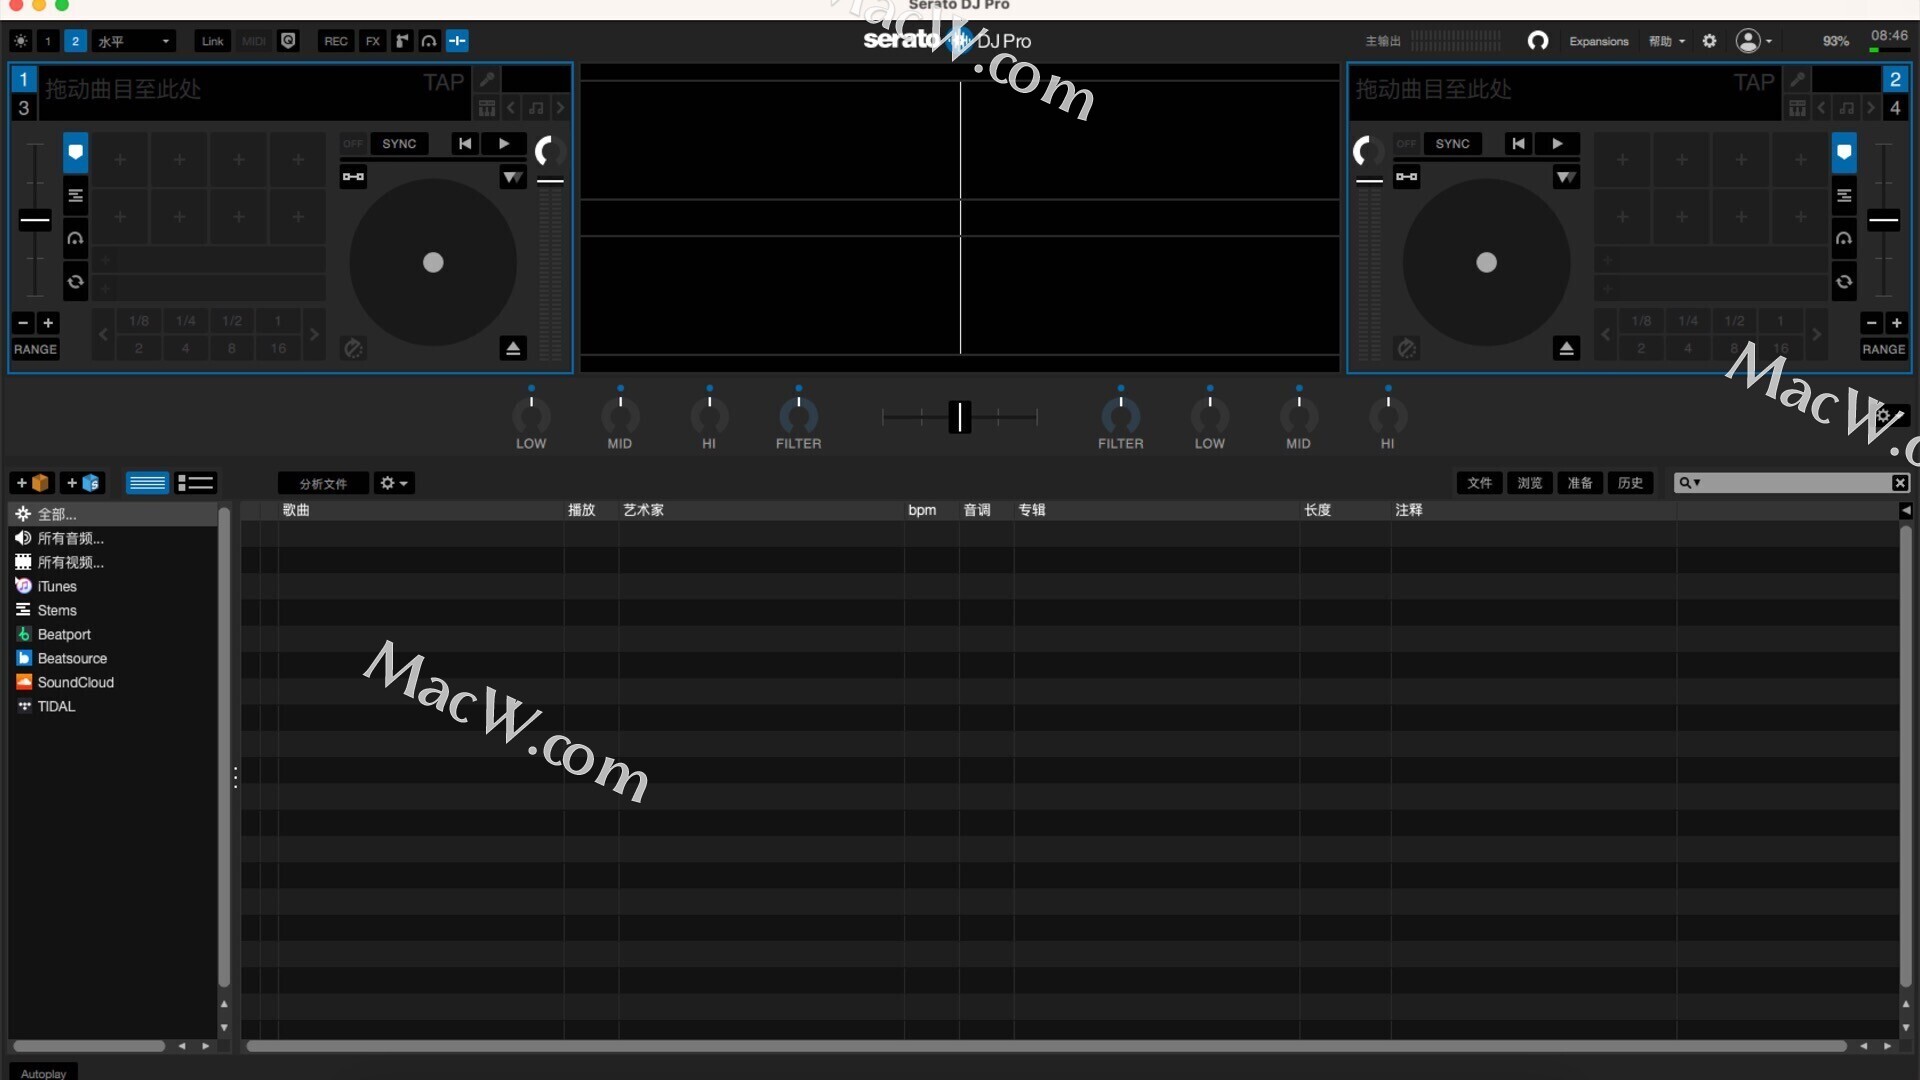
Task: Toggle REC recording panel
Action: (x=336, y=41)
